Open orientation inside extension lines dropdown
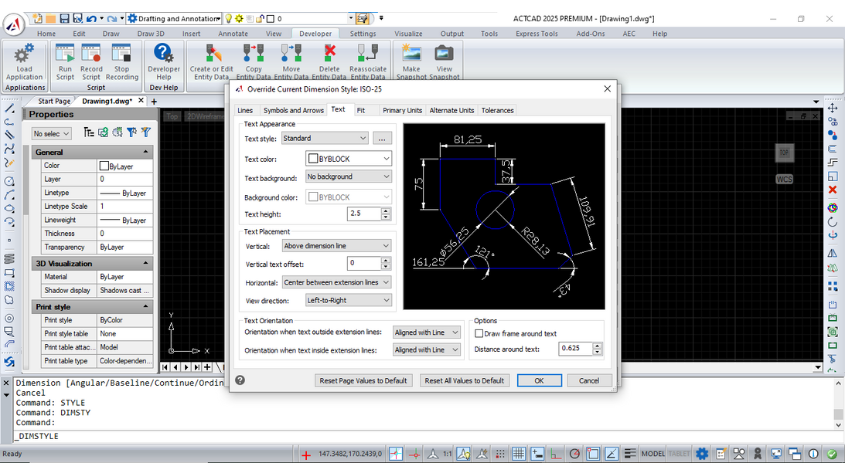This screenshot has width=845, height=475. point(426,350)
